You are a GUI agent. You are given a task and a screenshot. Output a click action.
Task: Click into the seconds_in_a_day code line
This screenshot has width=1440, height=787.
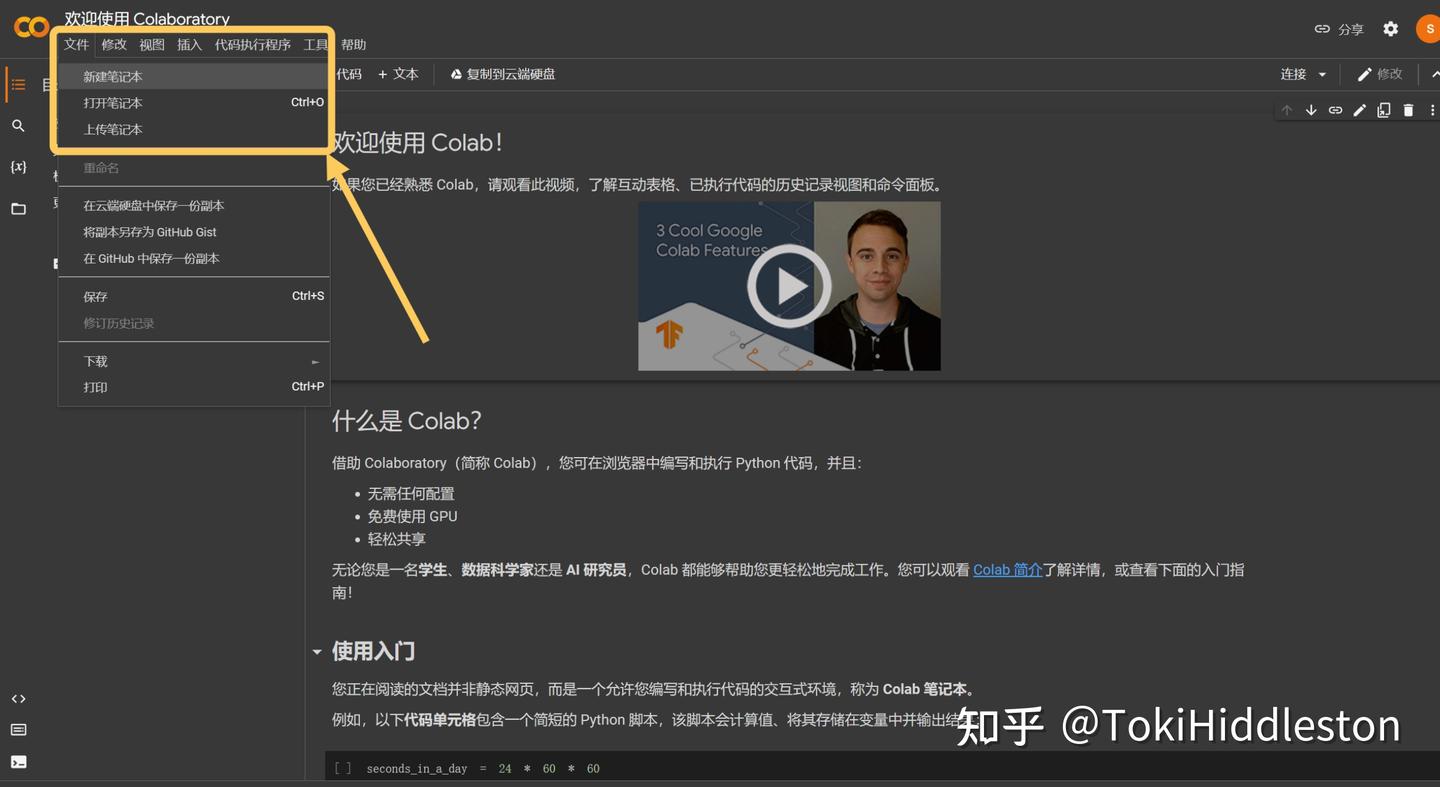click(483, 768)
